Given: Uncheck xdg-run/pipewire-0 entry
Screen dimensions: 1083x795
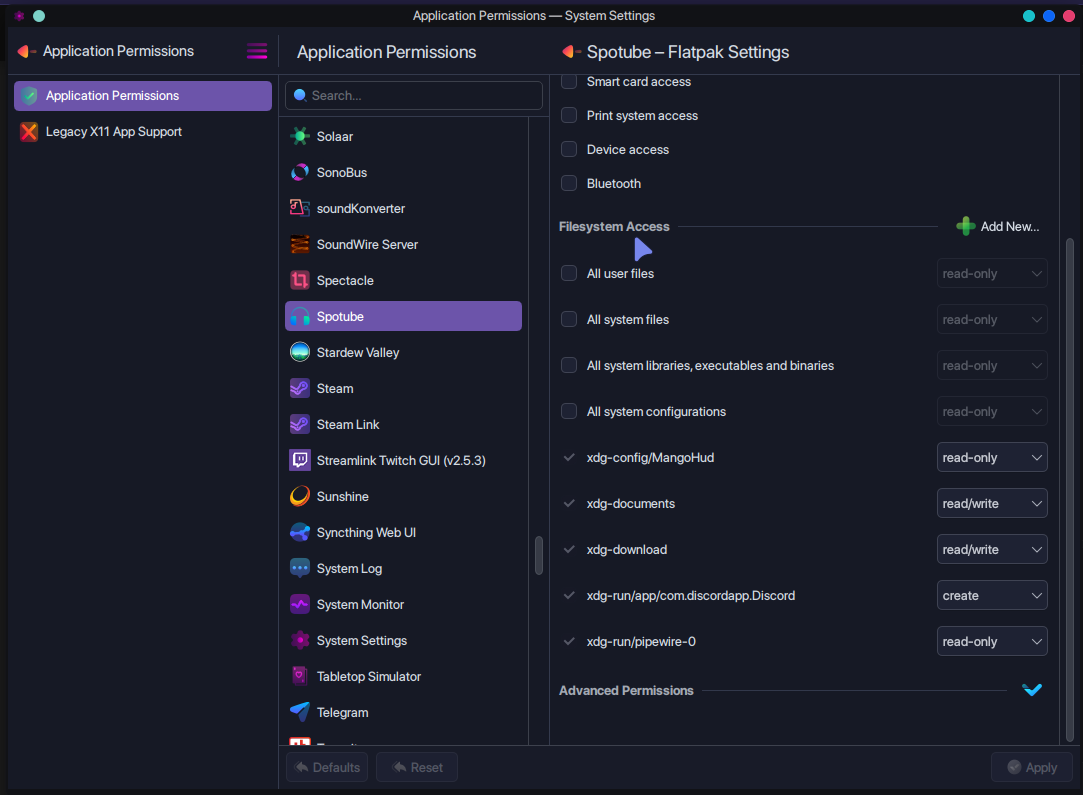Looking at the screenshot, I should tap(569, 642).
